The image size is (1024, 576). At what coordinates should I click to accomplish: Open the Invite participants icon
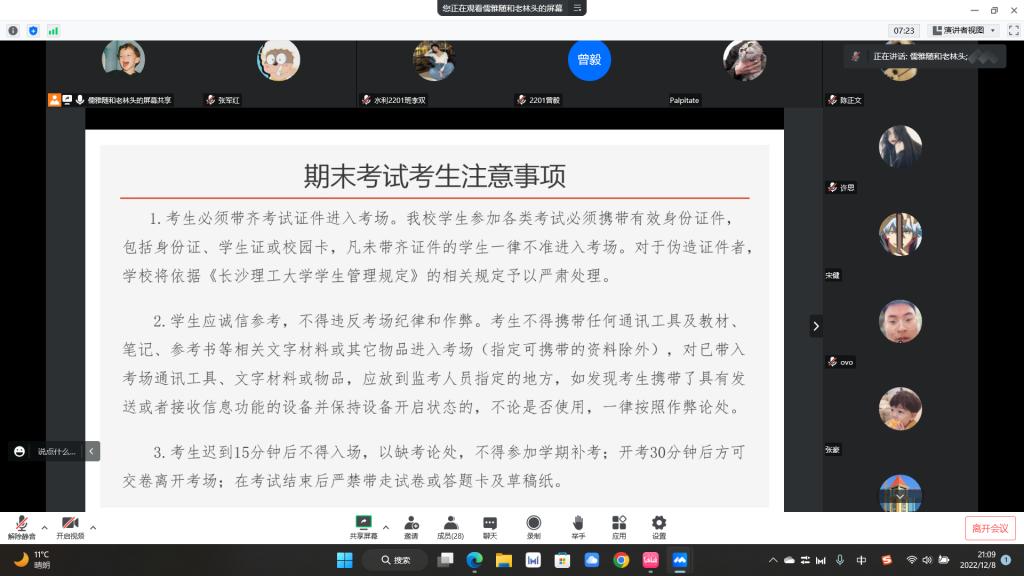click(x=411, y=524)
